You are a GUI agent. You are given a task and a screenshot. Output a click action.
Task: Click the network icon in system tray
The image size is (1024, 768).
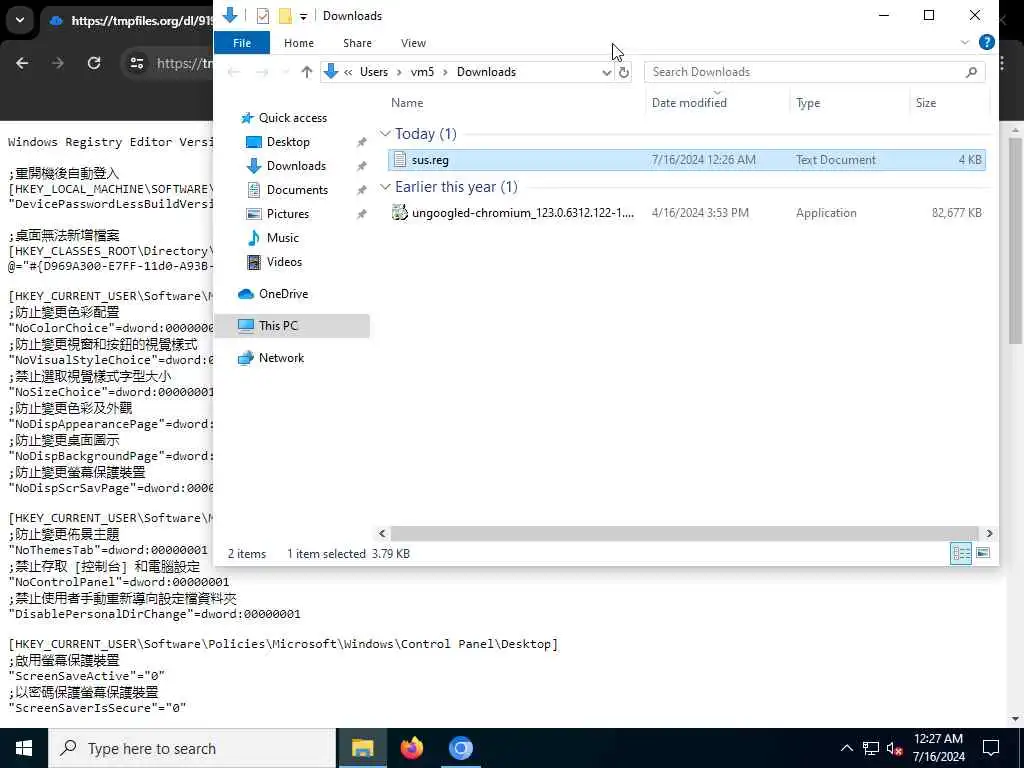pos(871,748)
